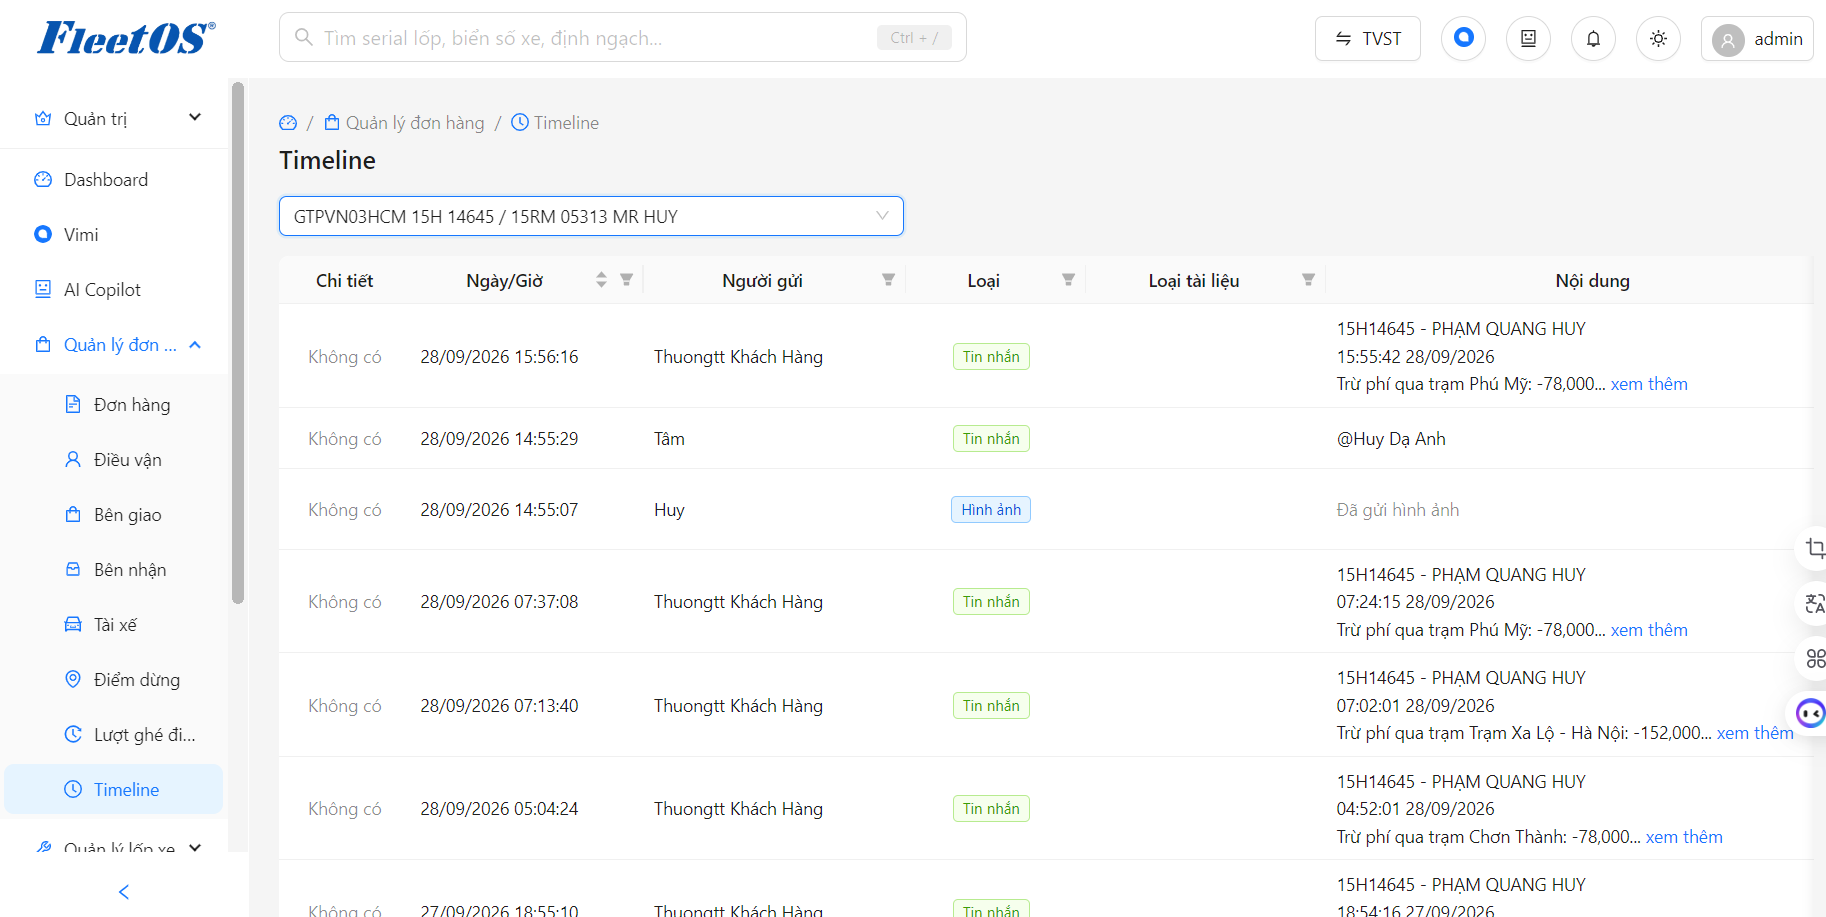Click the apps grid icon on the right edge
The width and height of the screenshot is (1826, 917).
point(1814,658)
